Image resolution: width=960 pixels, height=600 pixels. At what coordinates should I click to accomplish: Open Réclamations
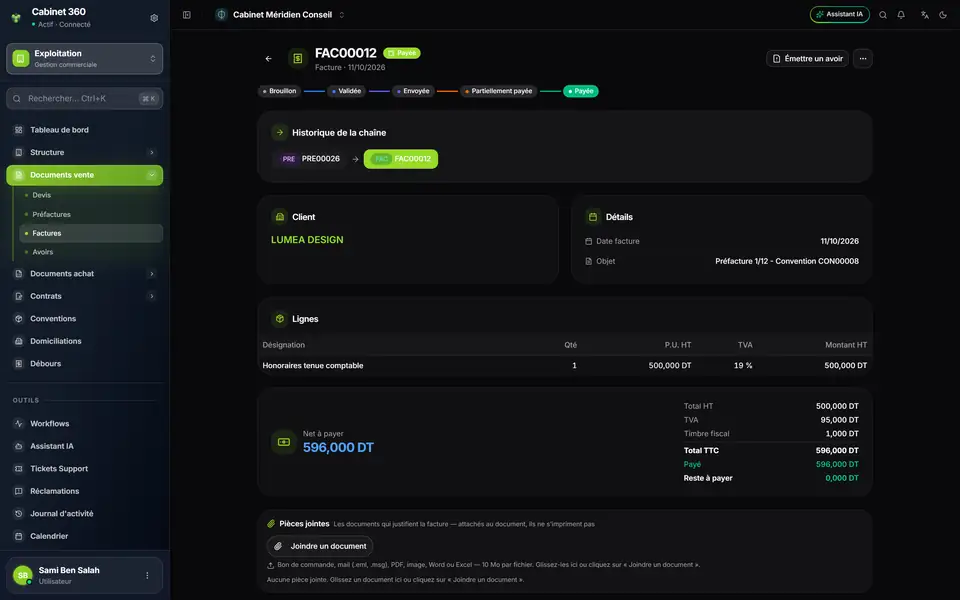tap(84, 491)
